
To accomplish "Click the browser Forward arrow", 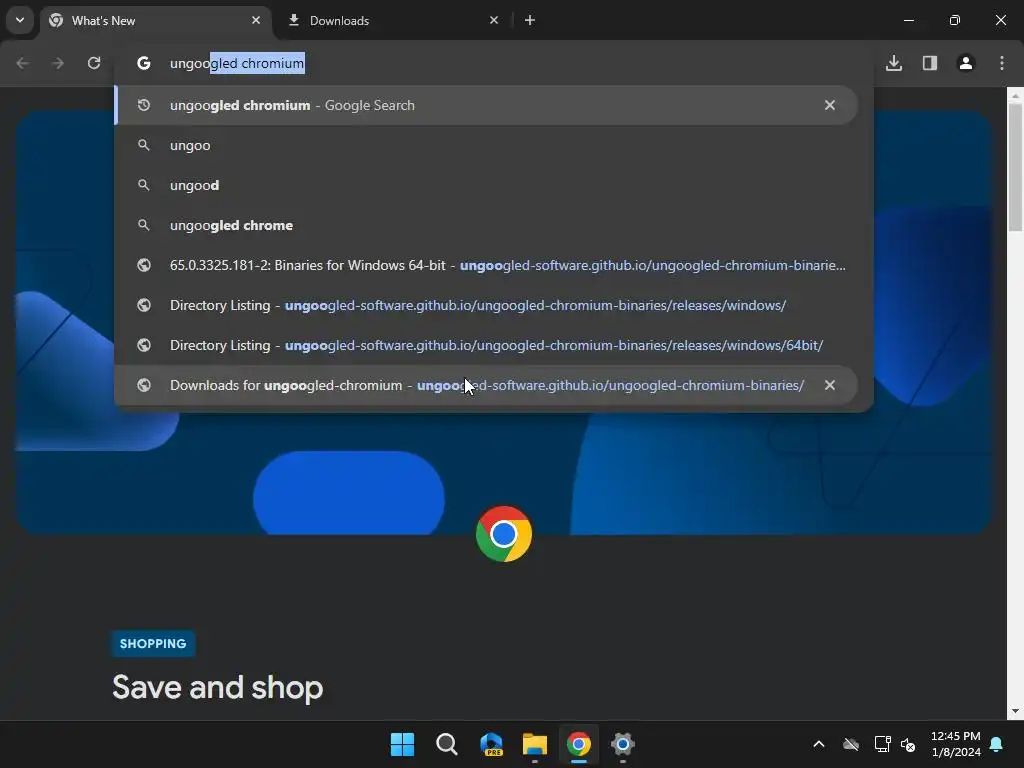I will tap(58, 63).
